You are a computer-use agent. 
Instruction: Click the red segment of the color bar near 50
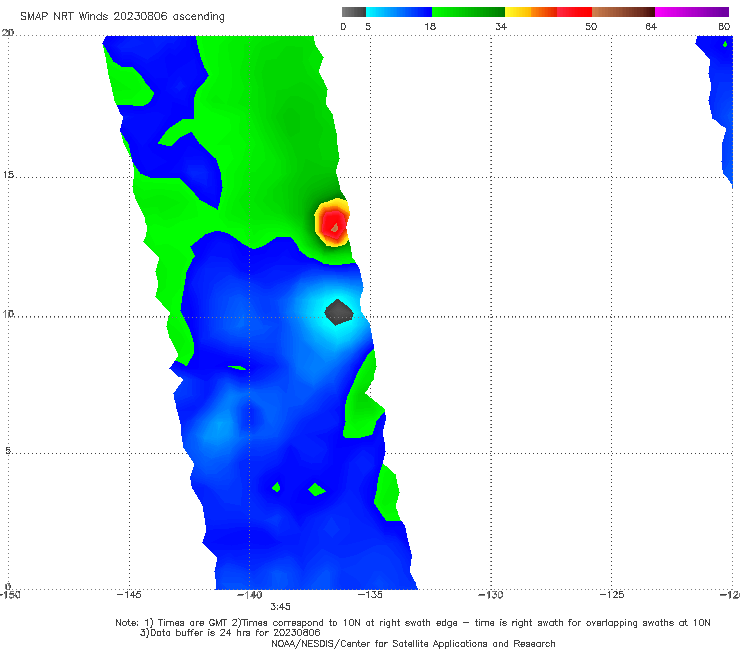point(574,12)
